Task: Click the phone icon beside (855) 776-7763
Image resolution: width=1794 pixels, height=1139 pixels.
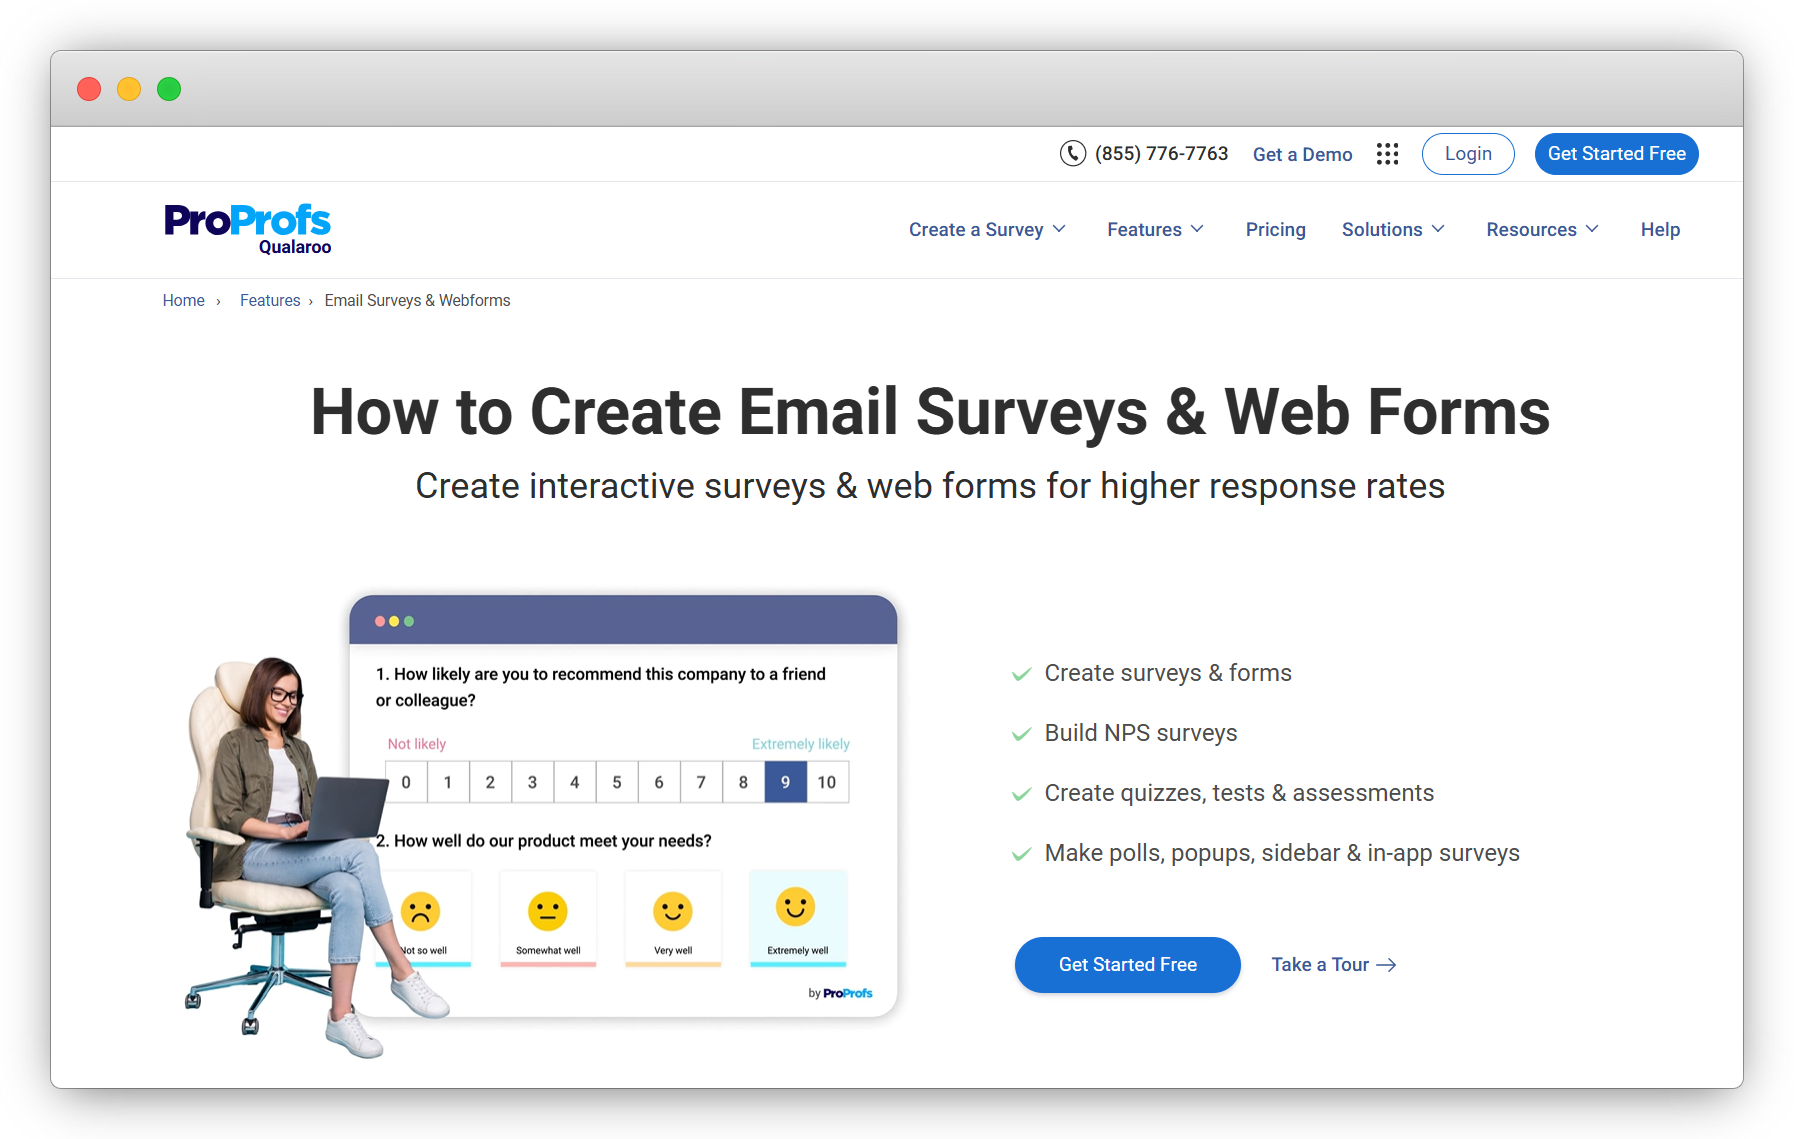Action: pos(1073,153)
